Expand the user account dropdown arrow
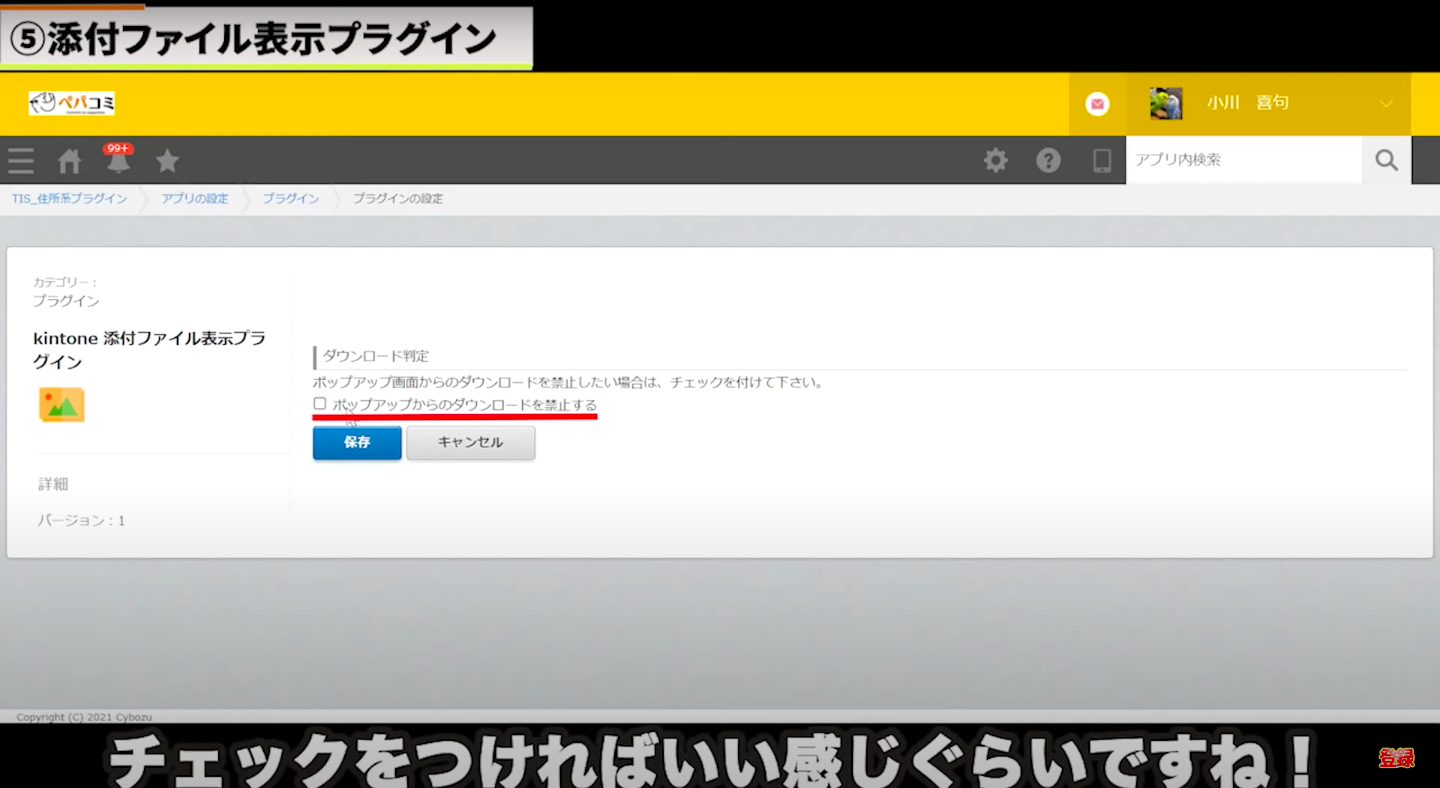1440x788 pixels. pyautogui.click(x=1386, y=104)
